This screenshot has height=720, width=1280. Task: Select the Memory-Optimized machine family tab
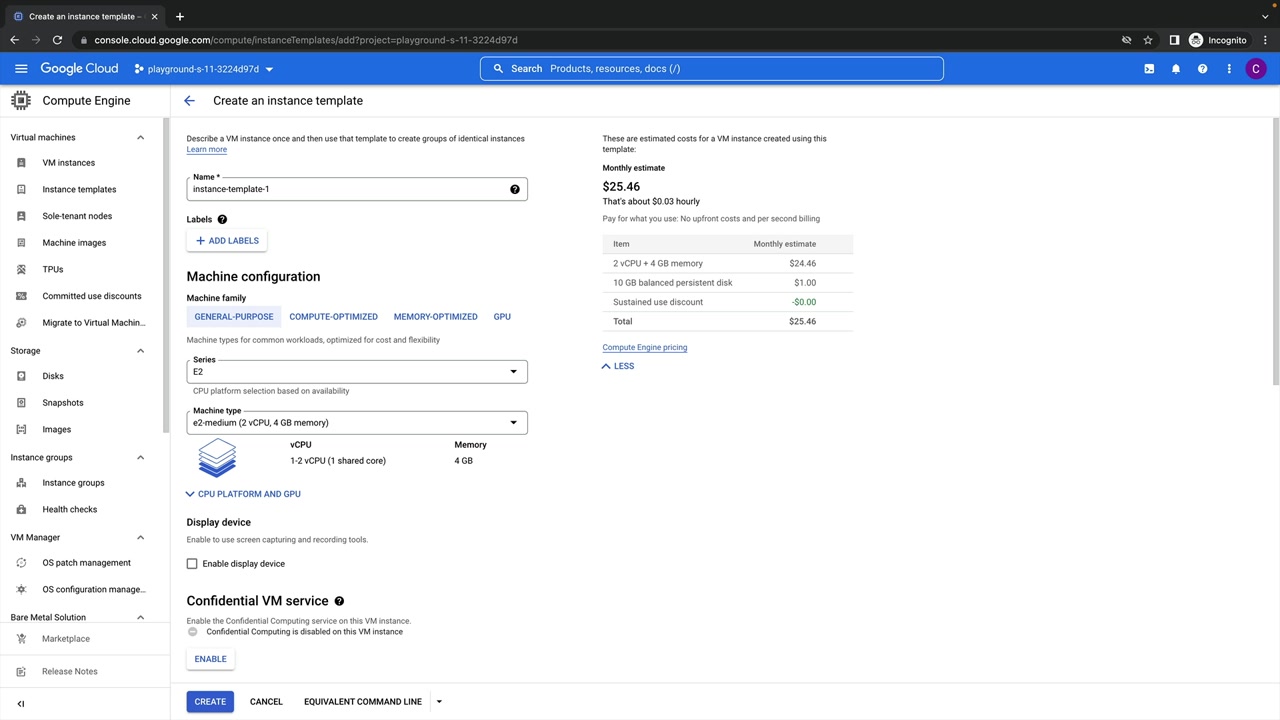click(435, 317)
